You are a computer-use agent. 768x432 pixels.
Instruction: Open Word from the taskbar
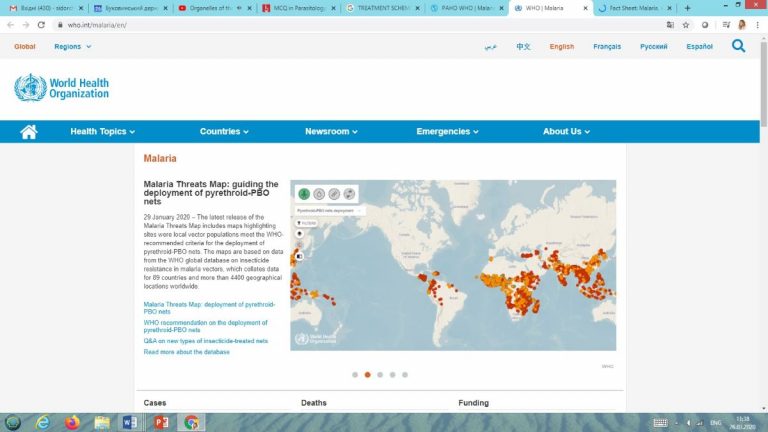pos(130,422)
